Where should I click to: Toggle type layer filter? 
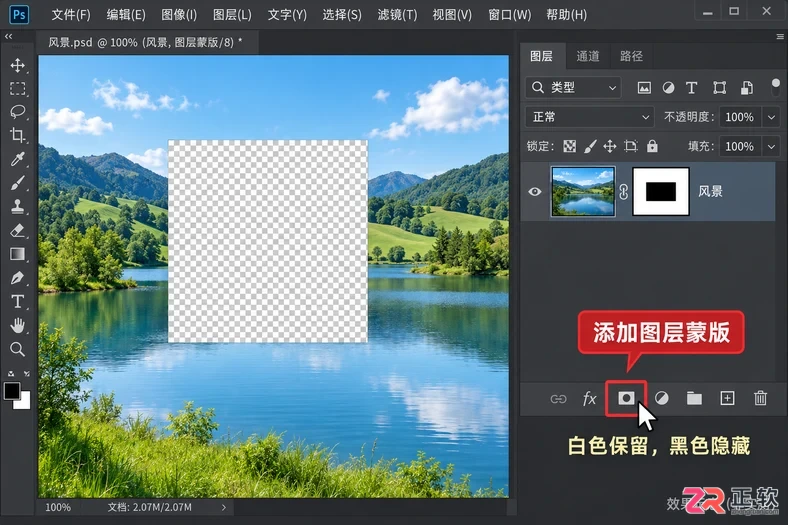(692, 88)
